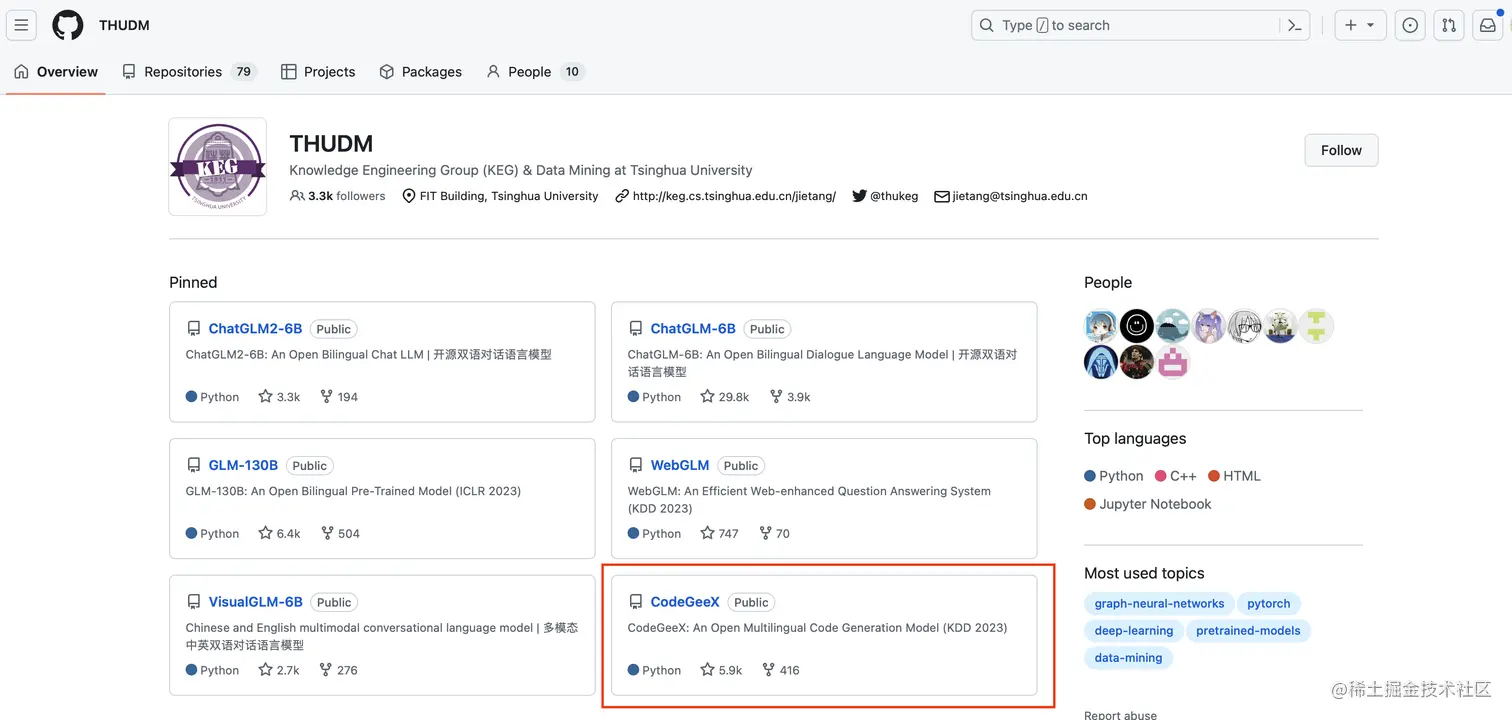Click the Pinned section heading
This screenshot has width=1512, height=720.
[x=193, y=283]
